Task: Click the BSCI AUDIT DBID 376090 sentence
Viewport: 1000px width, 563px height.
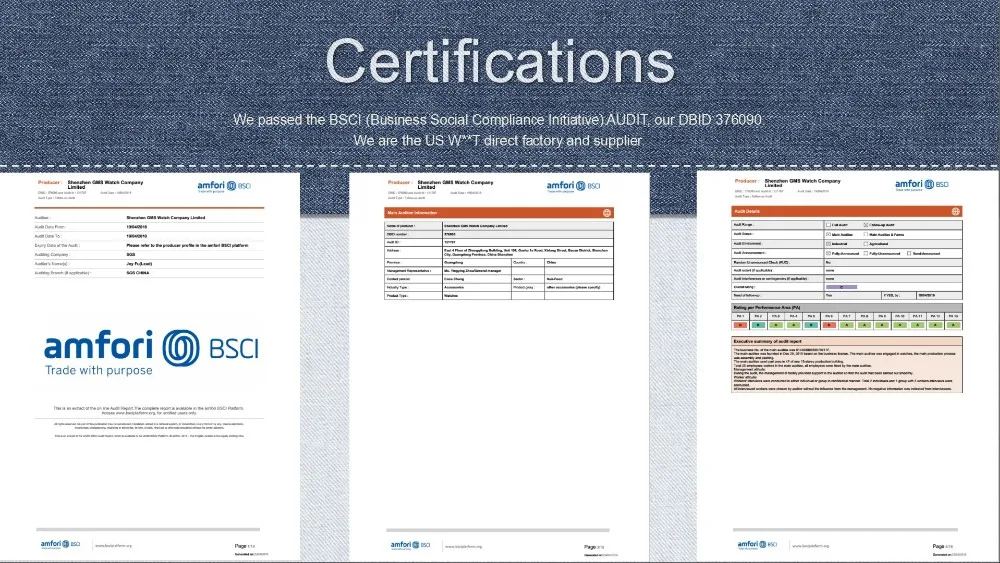Action: tap(497, 120)
